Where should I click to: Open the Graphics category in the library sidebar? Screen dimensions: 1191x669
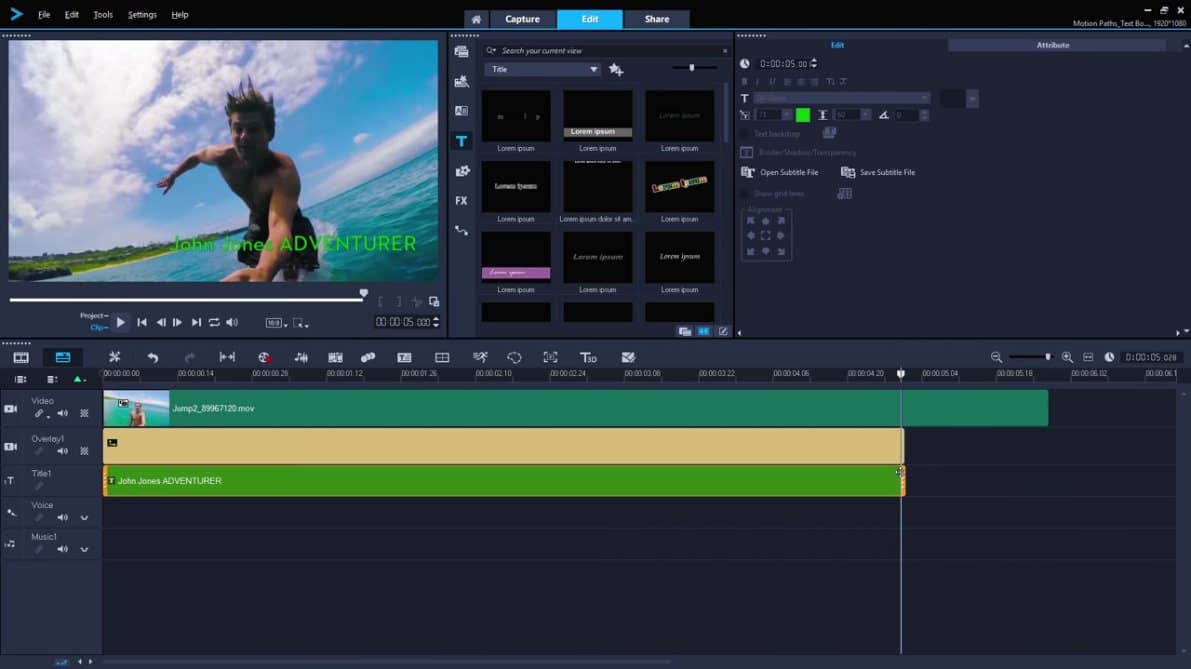[x=460, y=171]
